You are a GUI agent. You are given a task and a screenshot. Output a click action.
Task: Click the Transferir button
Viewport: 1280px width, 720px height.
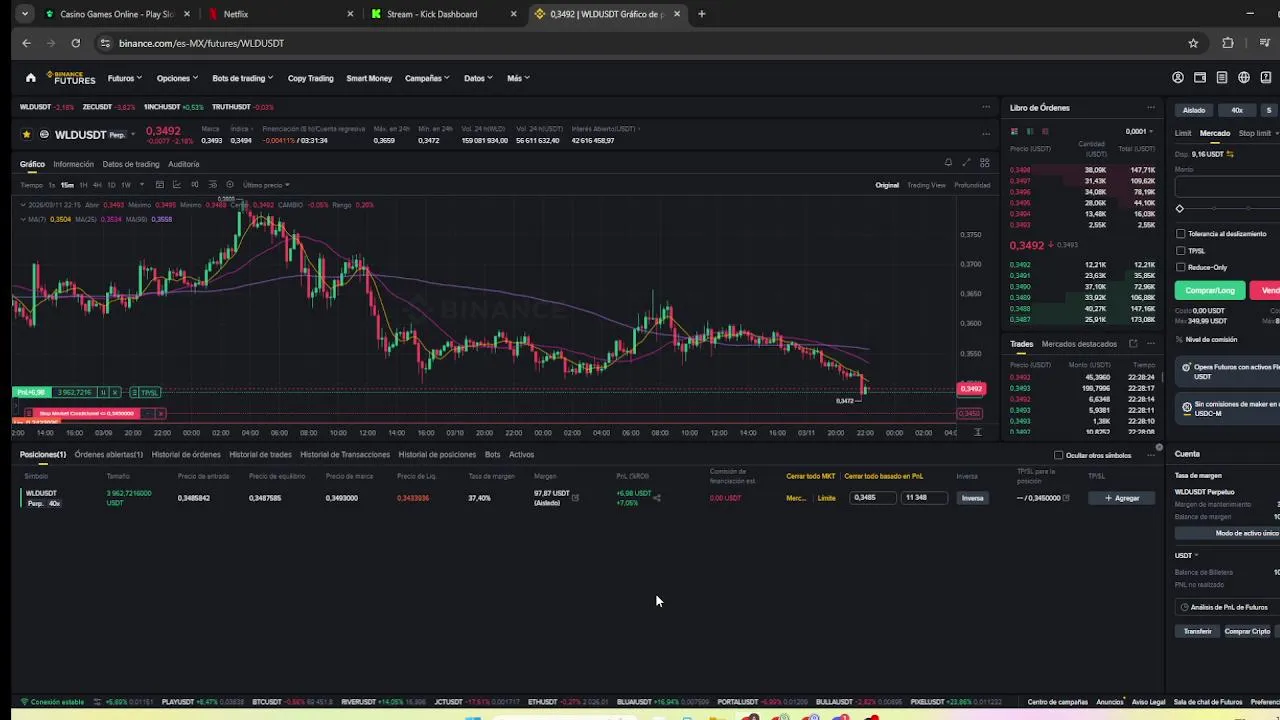1198,631
